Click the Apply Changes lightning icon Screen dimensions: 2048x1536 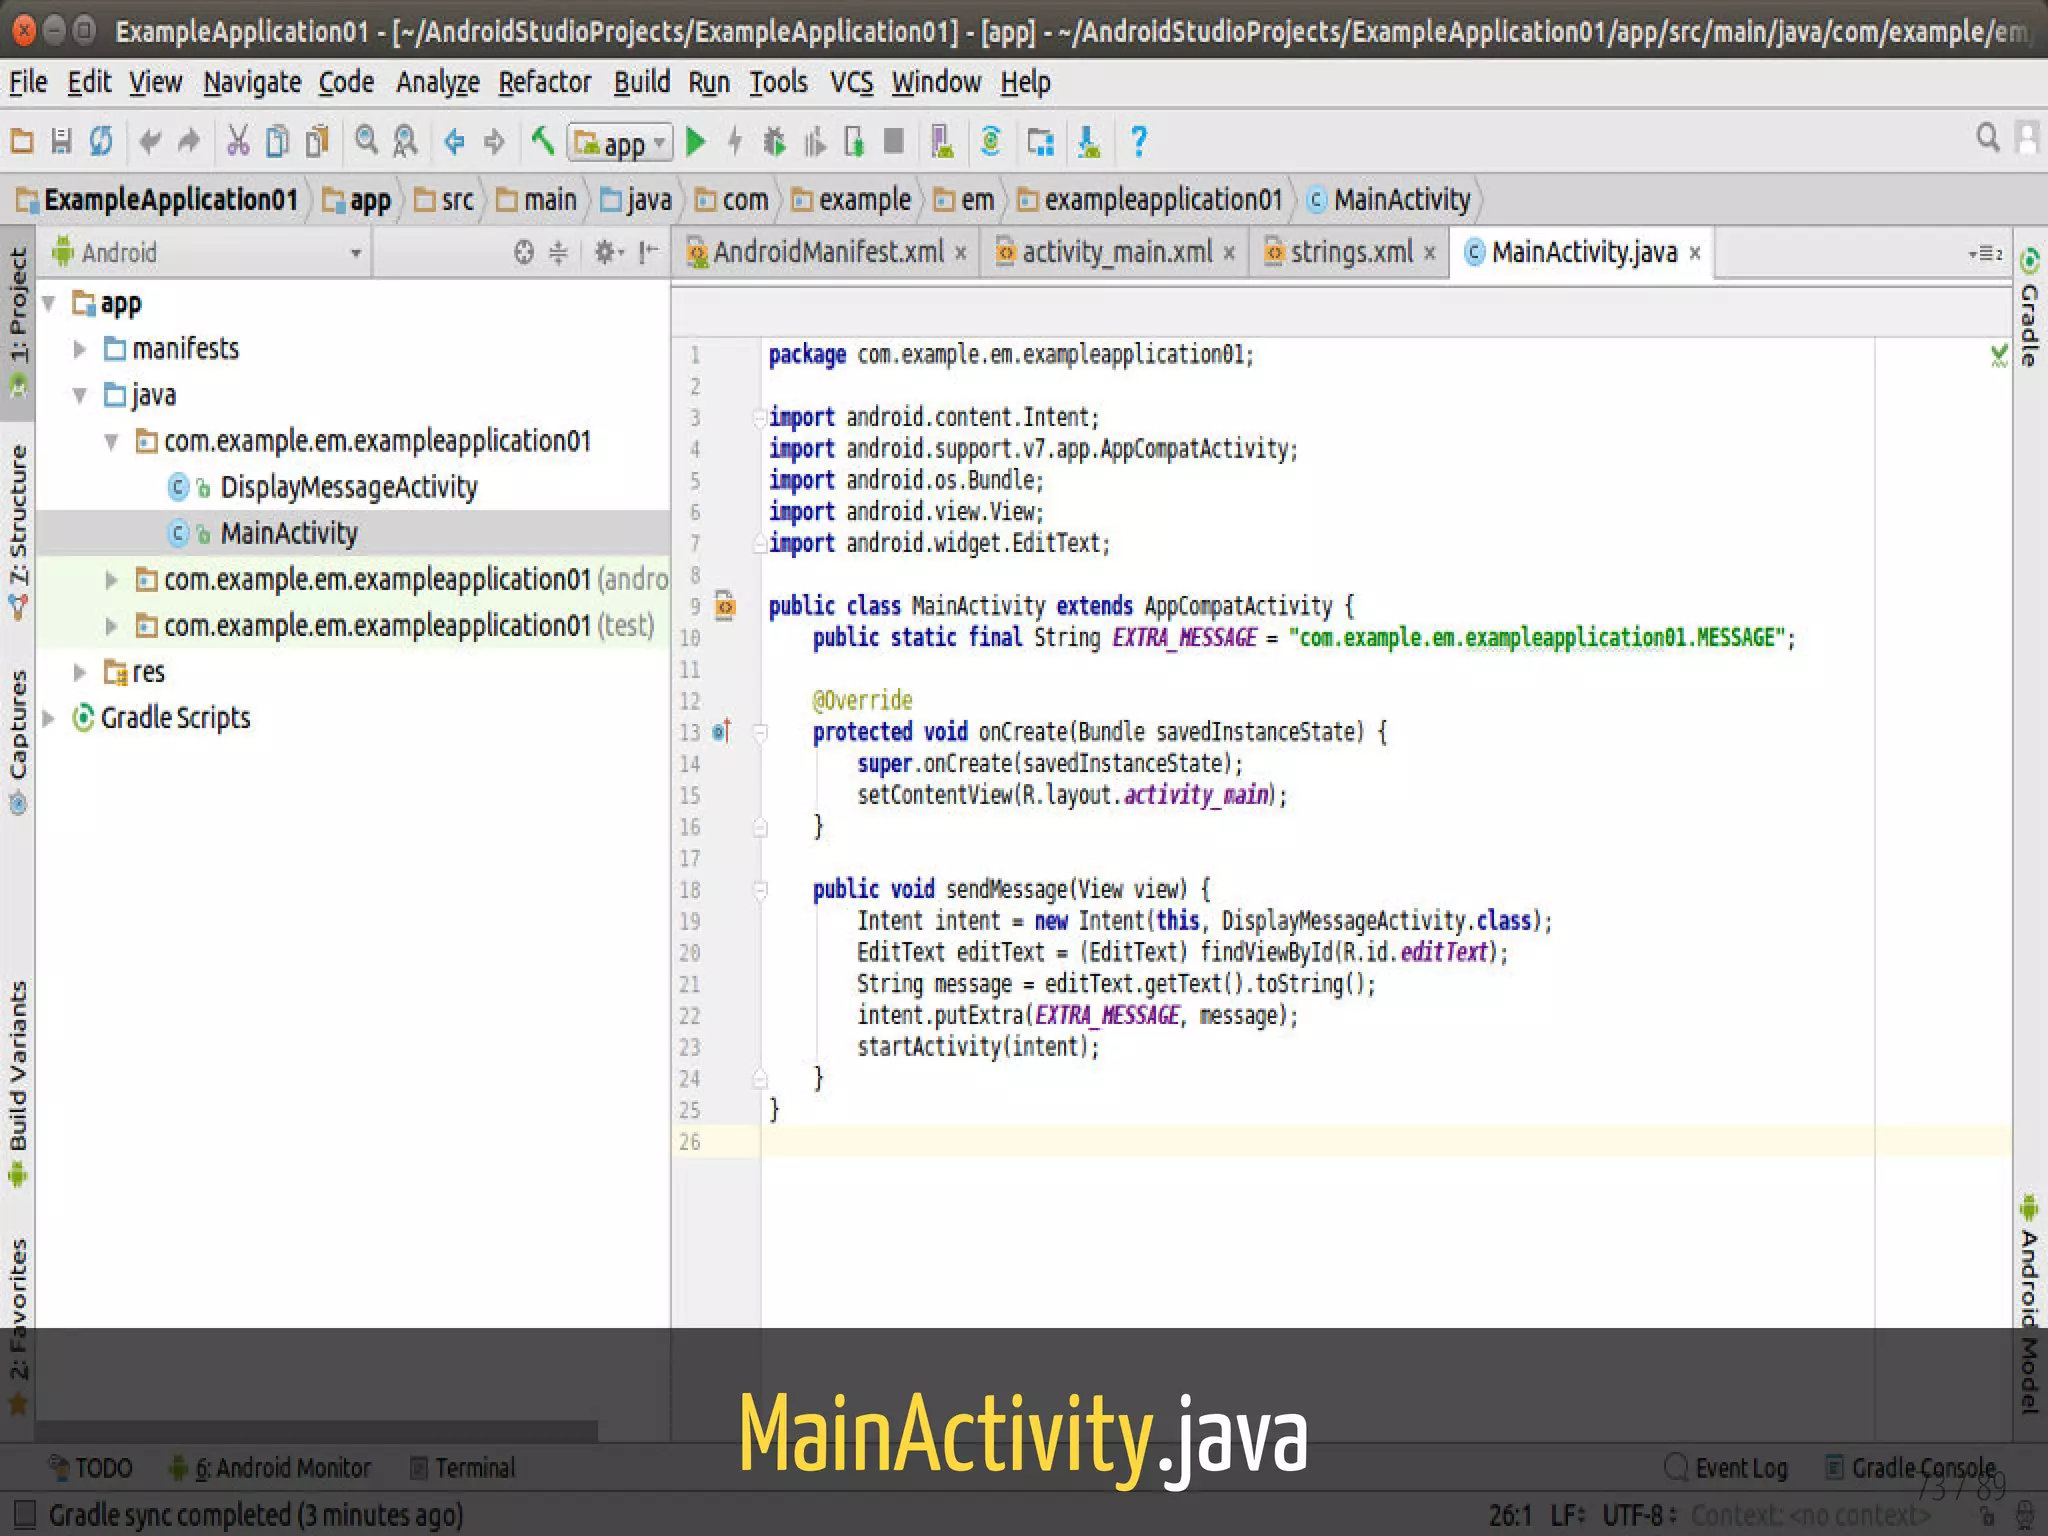[x=735, y=142]
